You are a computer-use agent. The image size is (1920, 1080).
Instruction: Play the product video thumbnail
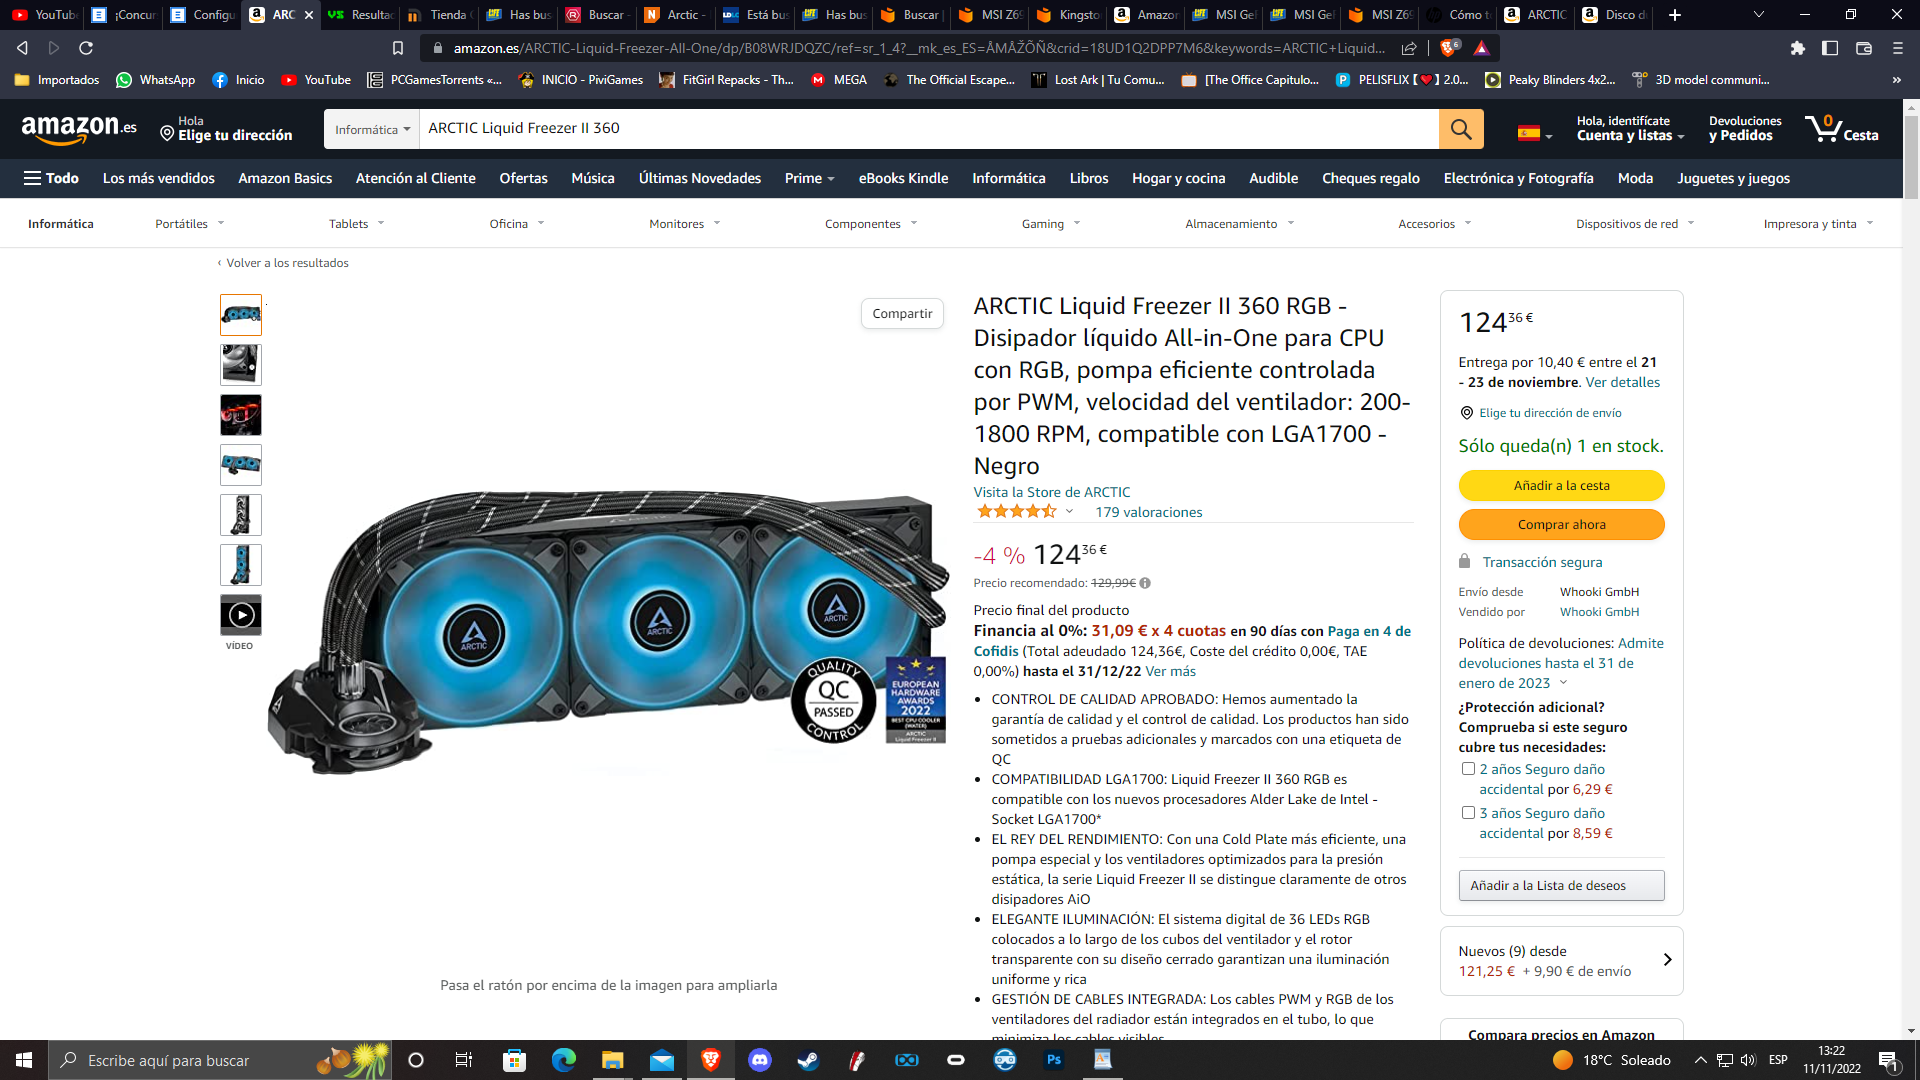241,615
